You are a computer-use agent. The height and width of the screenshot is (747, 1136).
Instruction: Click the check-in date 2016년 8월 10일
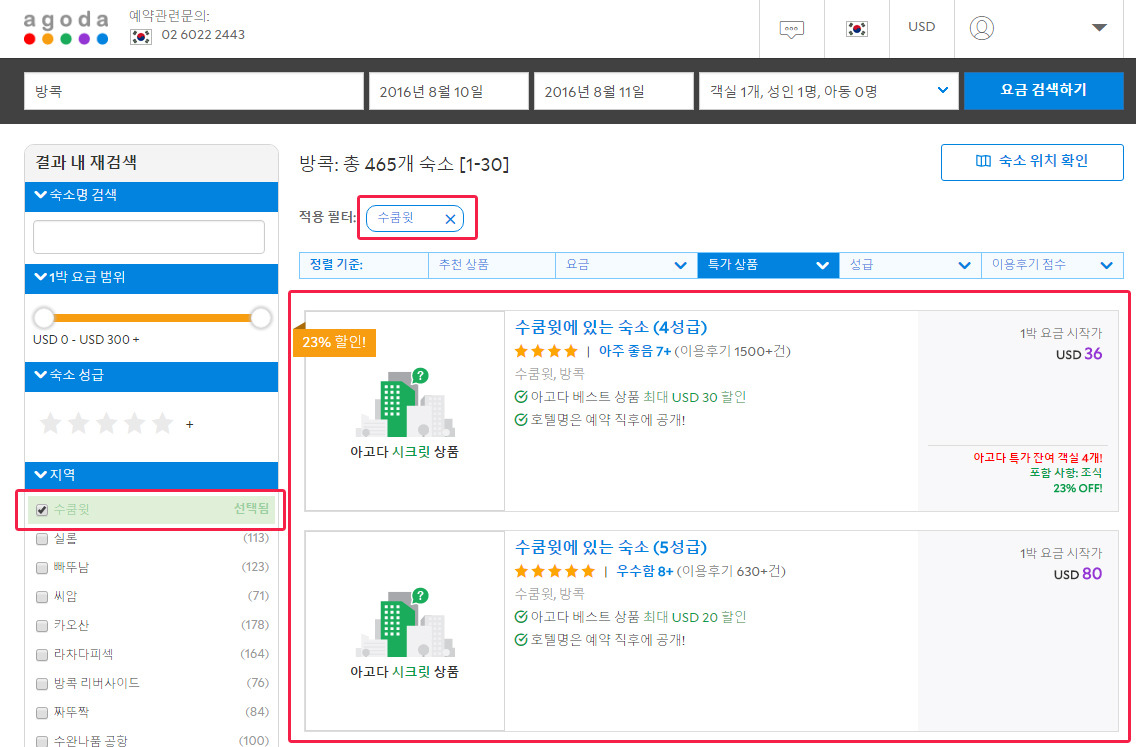(x=448, y=91)
